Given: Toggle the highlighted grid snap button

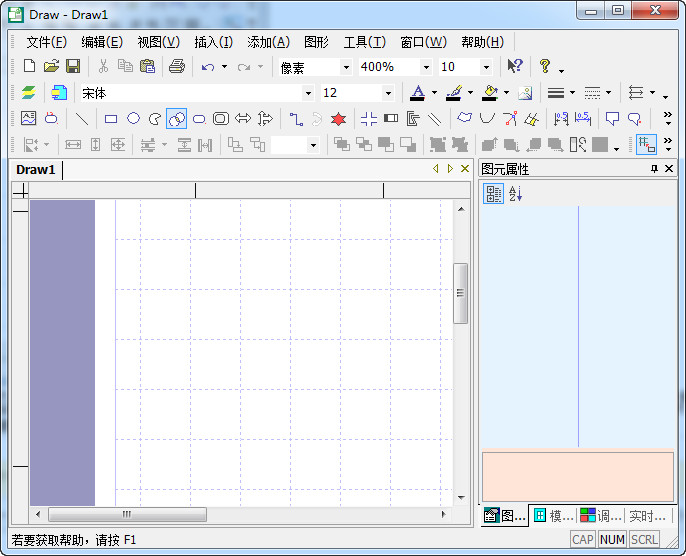Looking at the screenshot, I should 646,145.
